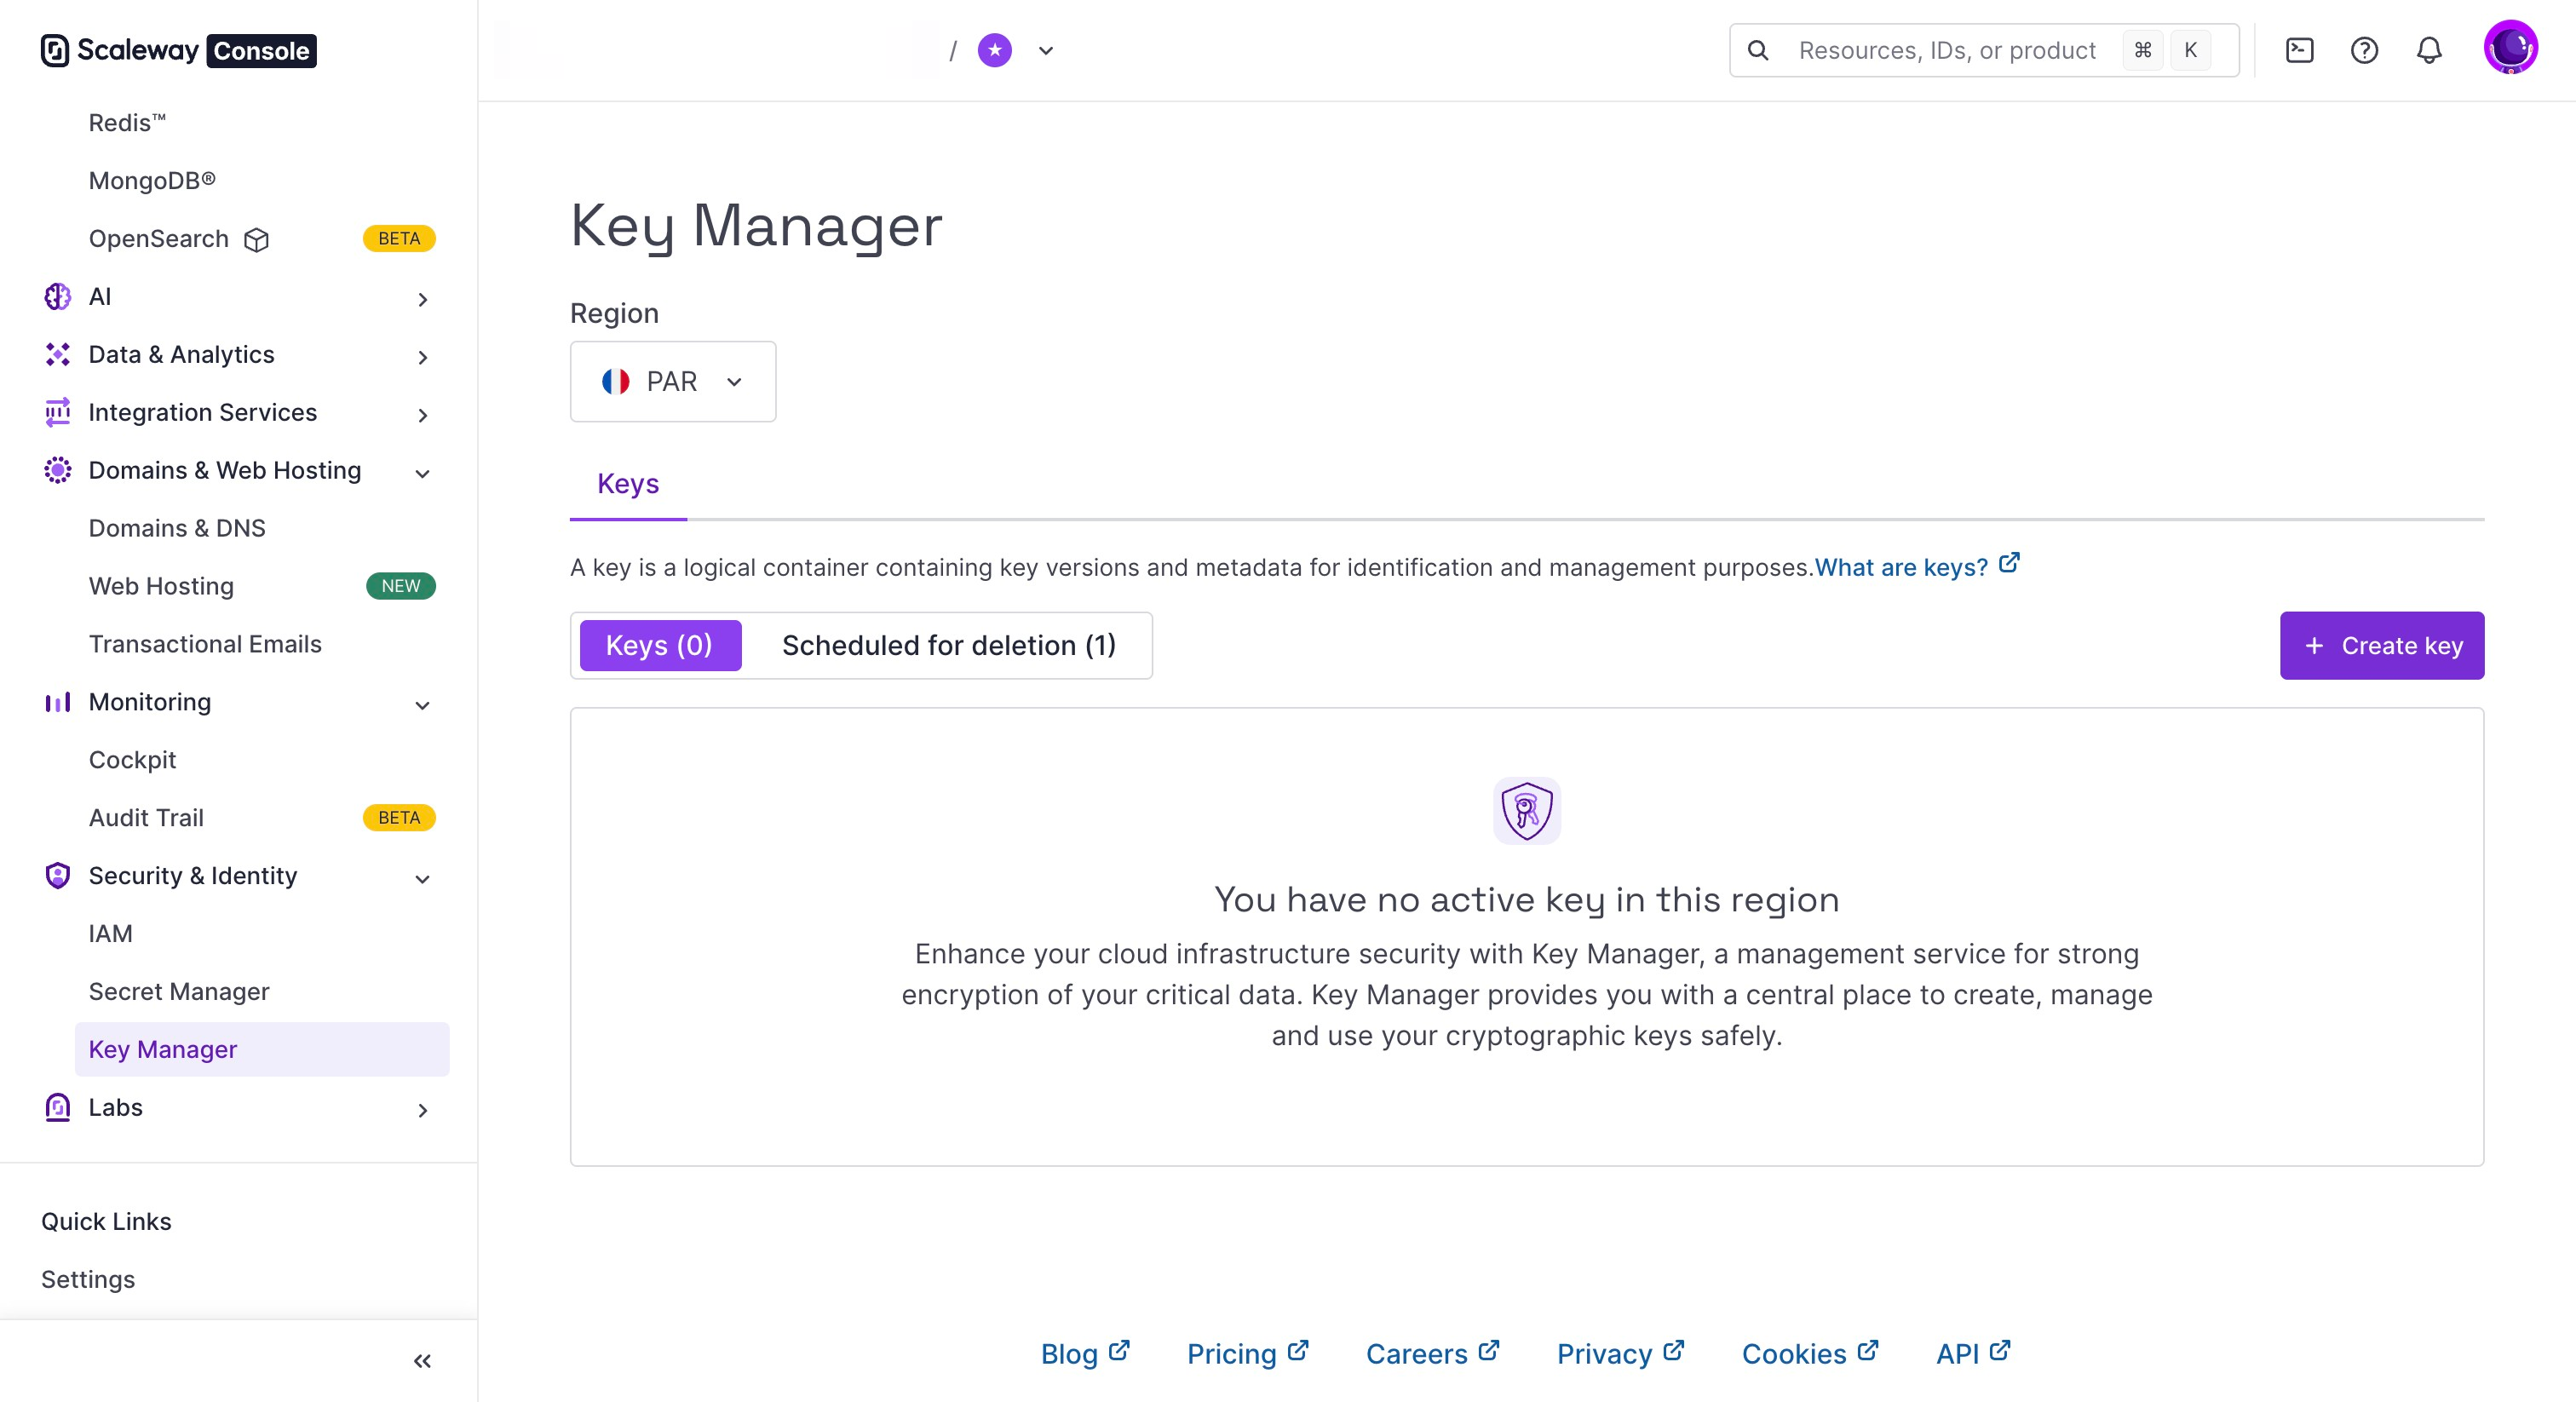Expand the AI sidebar section

click(x=422, y=298)
